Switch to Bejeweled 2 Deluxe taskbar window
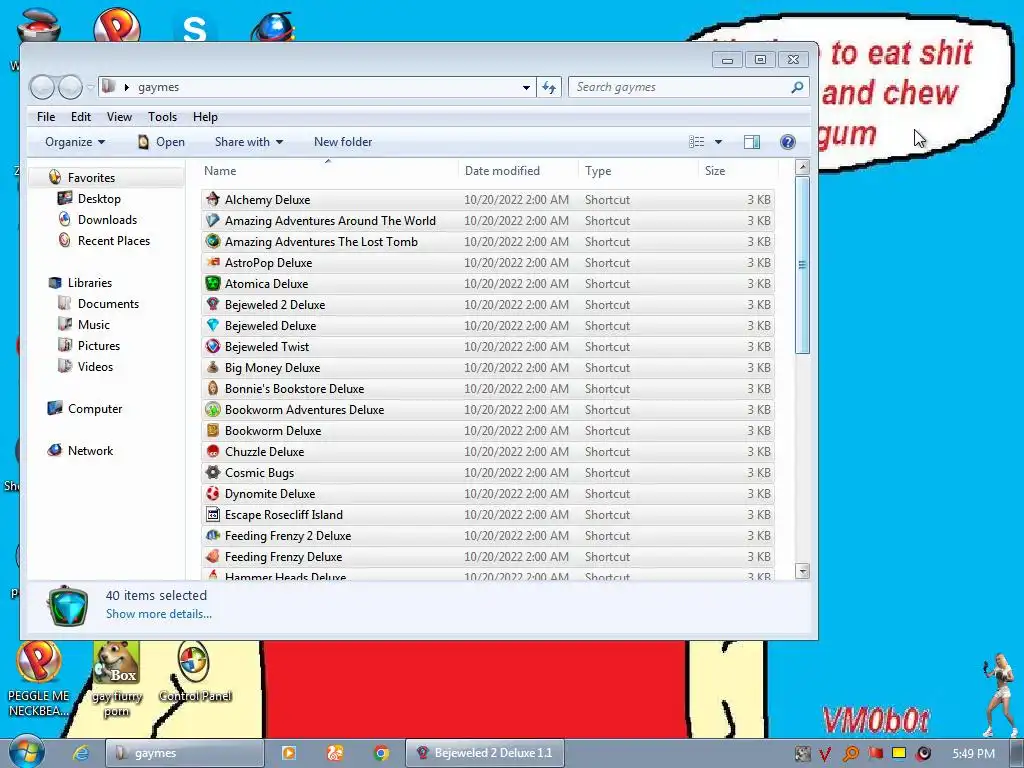Viewport: 1024px width, 768px height. coord(485,753)
